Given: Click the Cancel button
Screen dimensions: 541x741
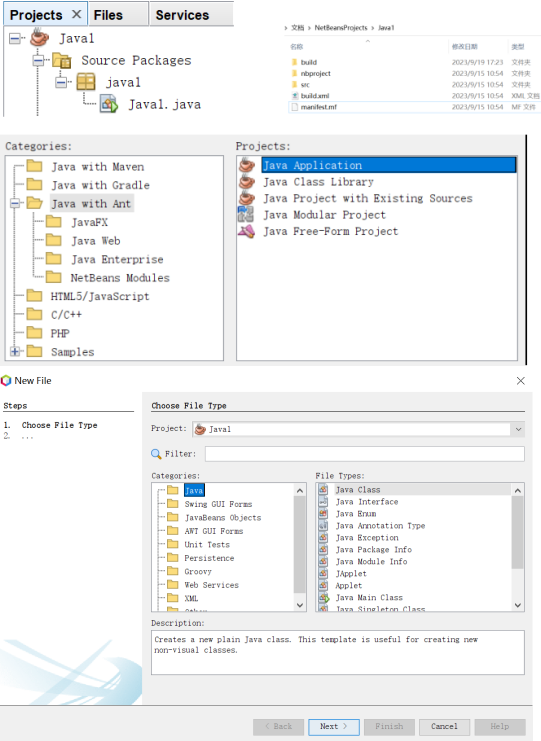Looking at the screenshot, I should (x=444, y=726).
